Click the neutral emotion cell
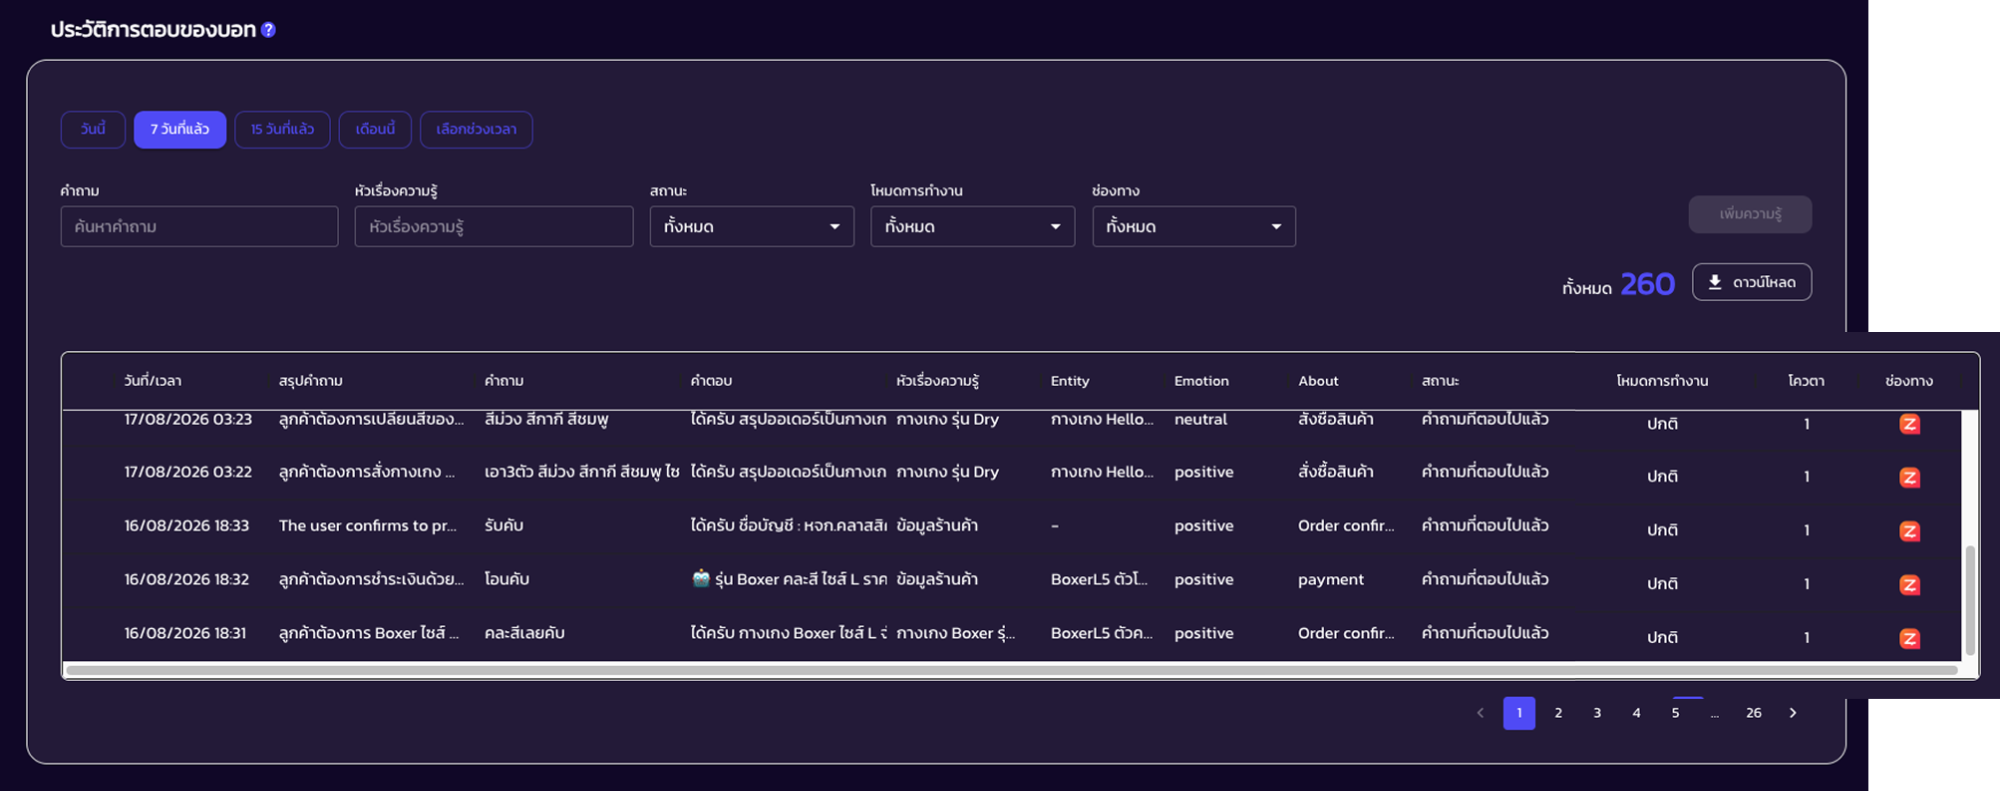 tap(1200, 419)
